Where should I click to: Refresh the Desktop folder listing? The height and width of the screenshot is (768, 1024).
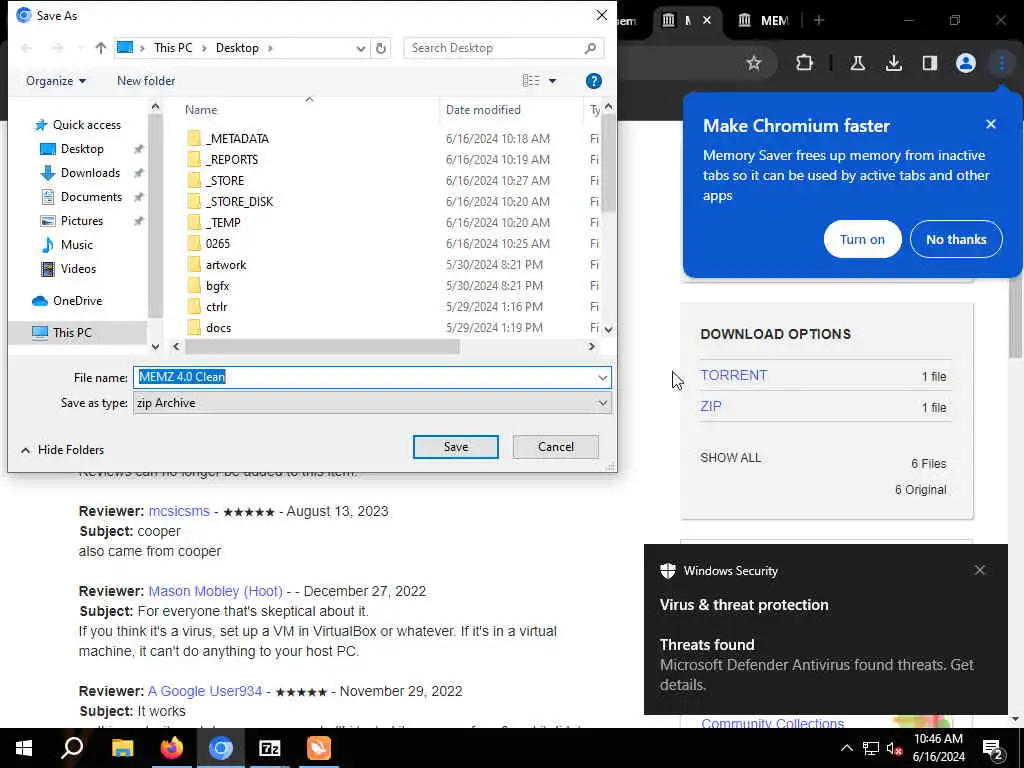click(x=381, y=48)
